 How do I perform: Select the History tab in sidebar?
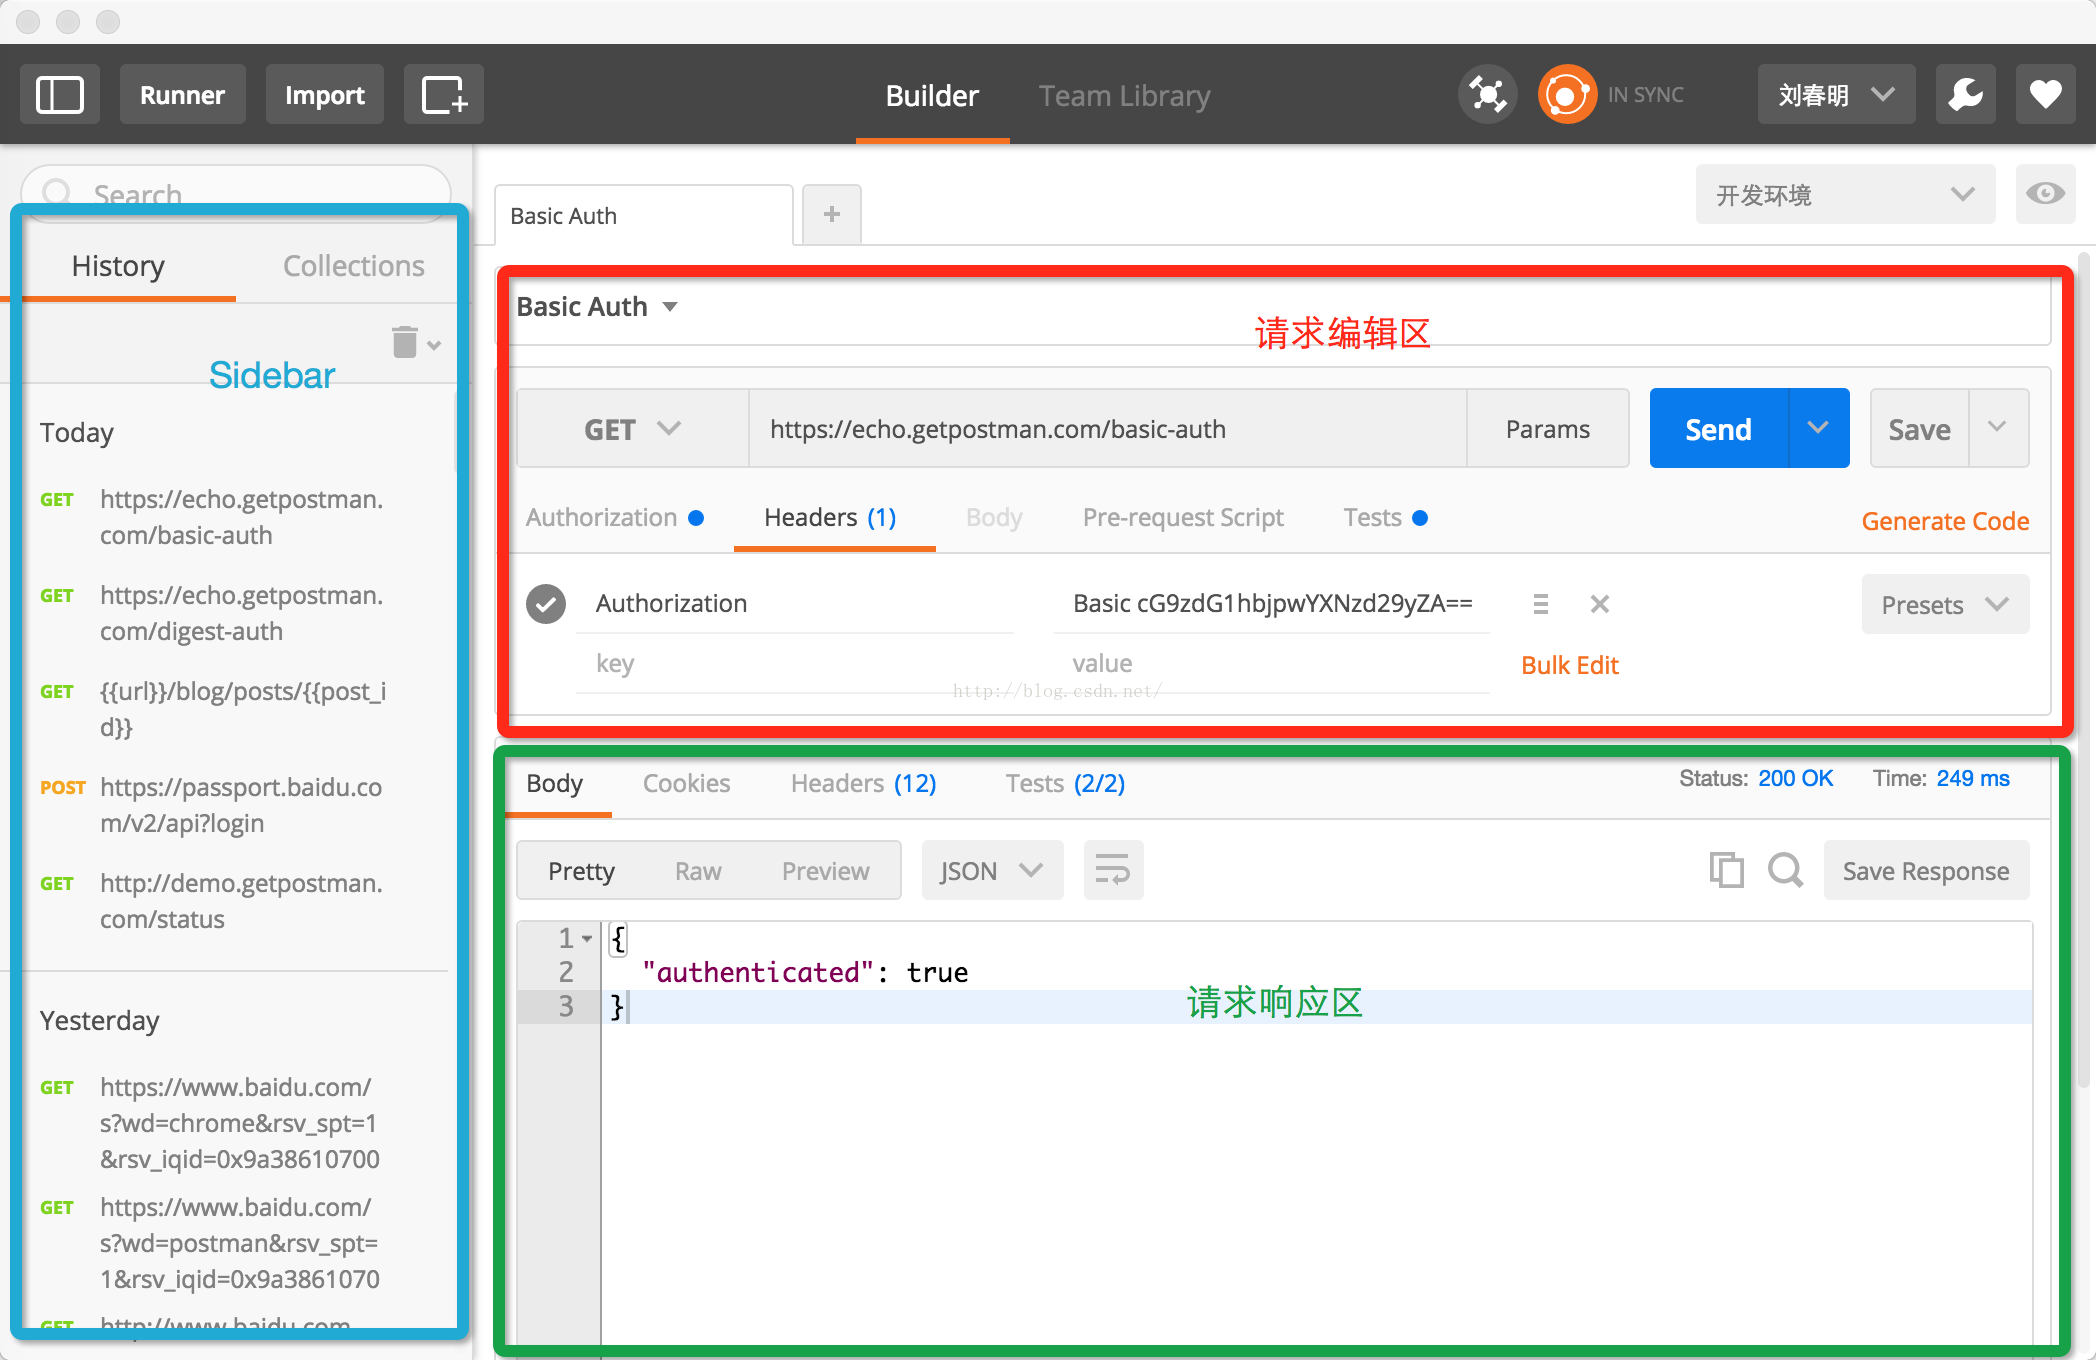(x=118, y=266)
